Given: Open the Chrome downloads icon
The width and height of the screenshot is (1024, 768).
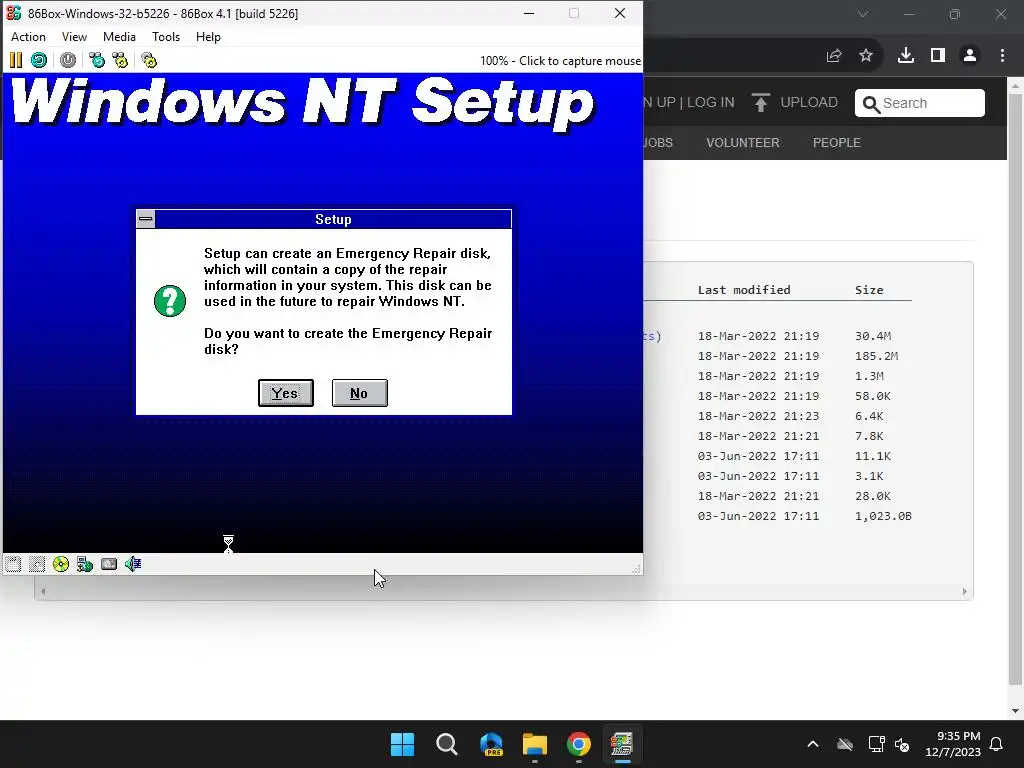Looking at the screenshot, I should coord(906,56).
